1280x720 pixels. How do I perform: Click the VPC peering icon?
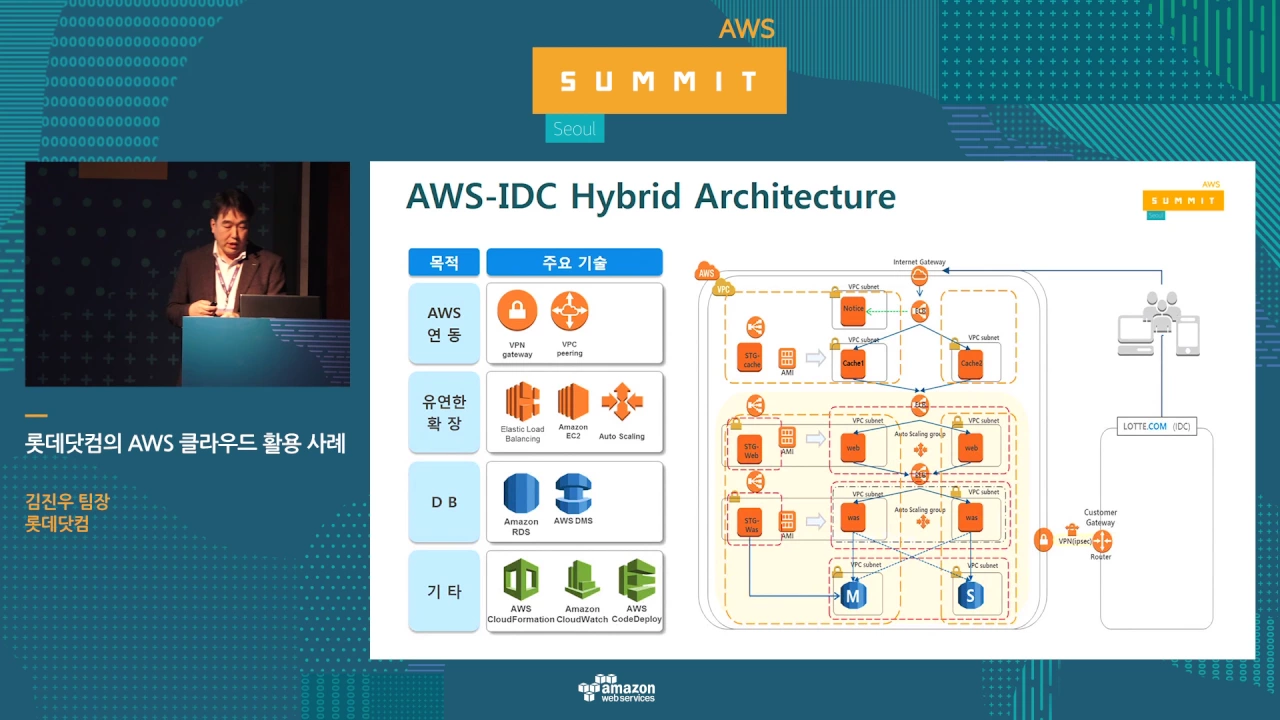tap(570, 311)
